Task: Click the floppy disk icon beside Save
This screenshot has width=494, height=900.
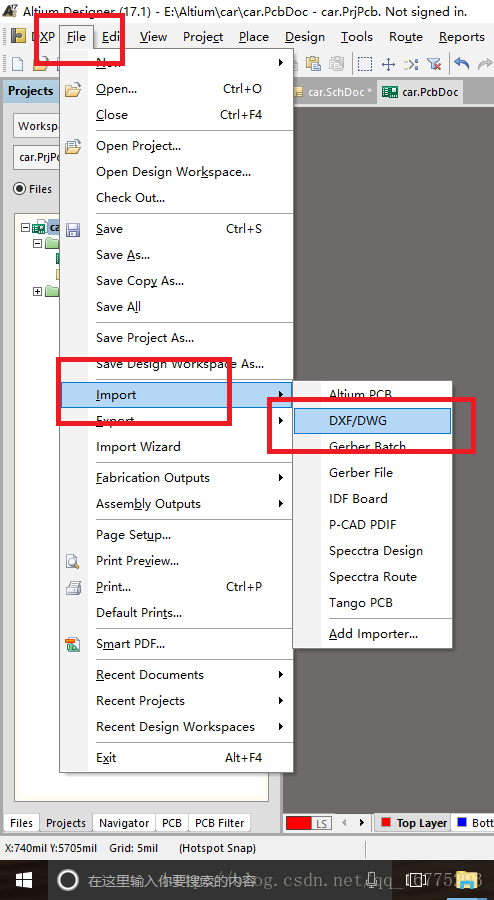Action: pos(73,230)
